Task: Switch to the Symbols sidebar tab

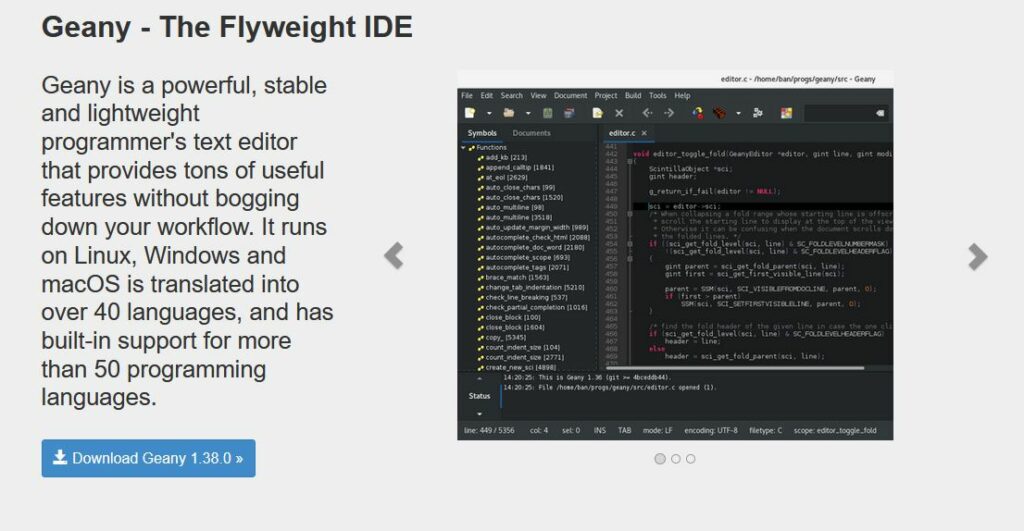Action: pos(482,133)
